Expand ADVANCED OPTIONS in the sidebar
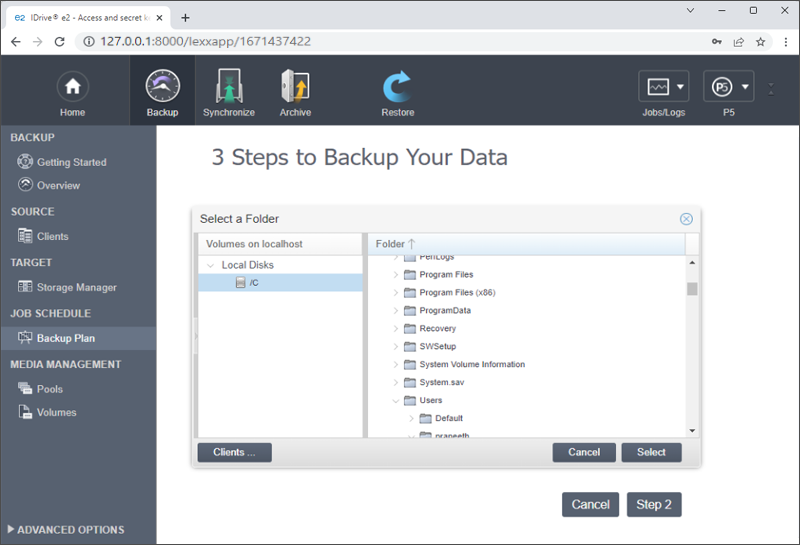The height and width of the screenshot is (545, 800). (66, 530)
